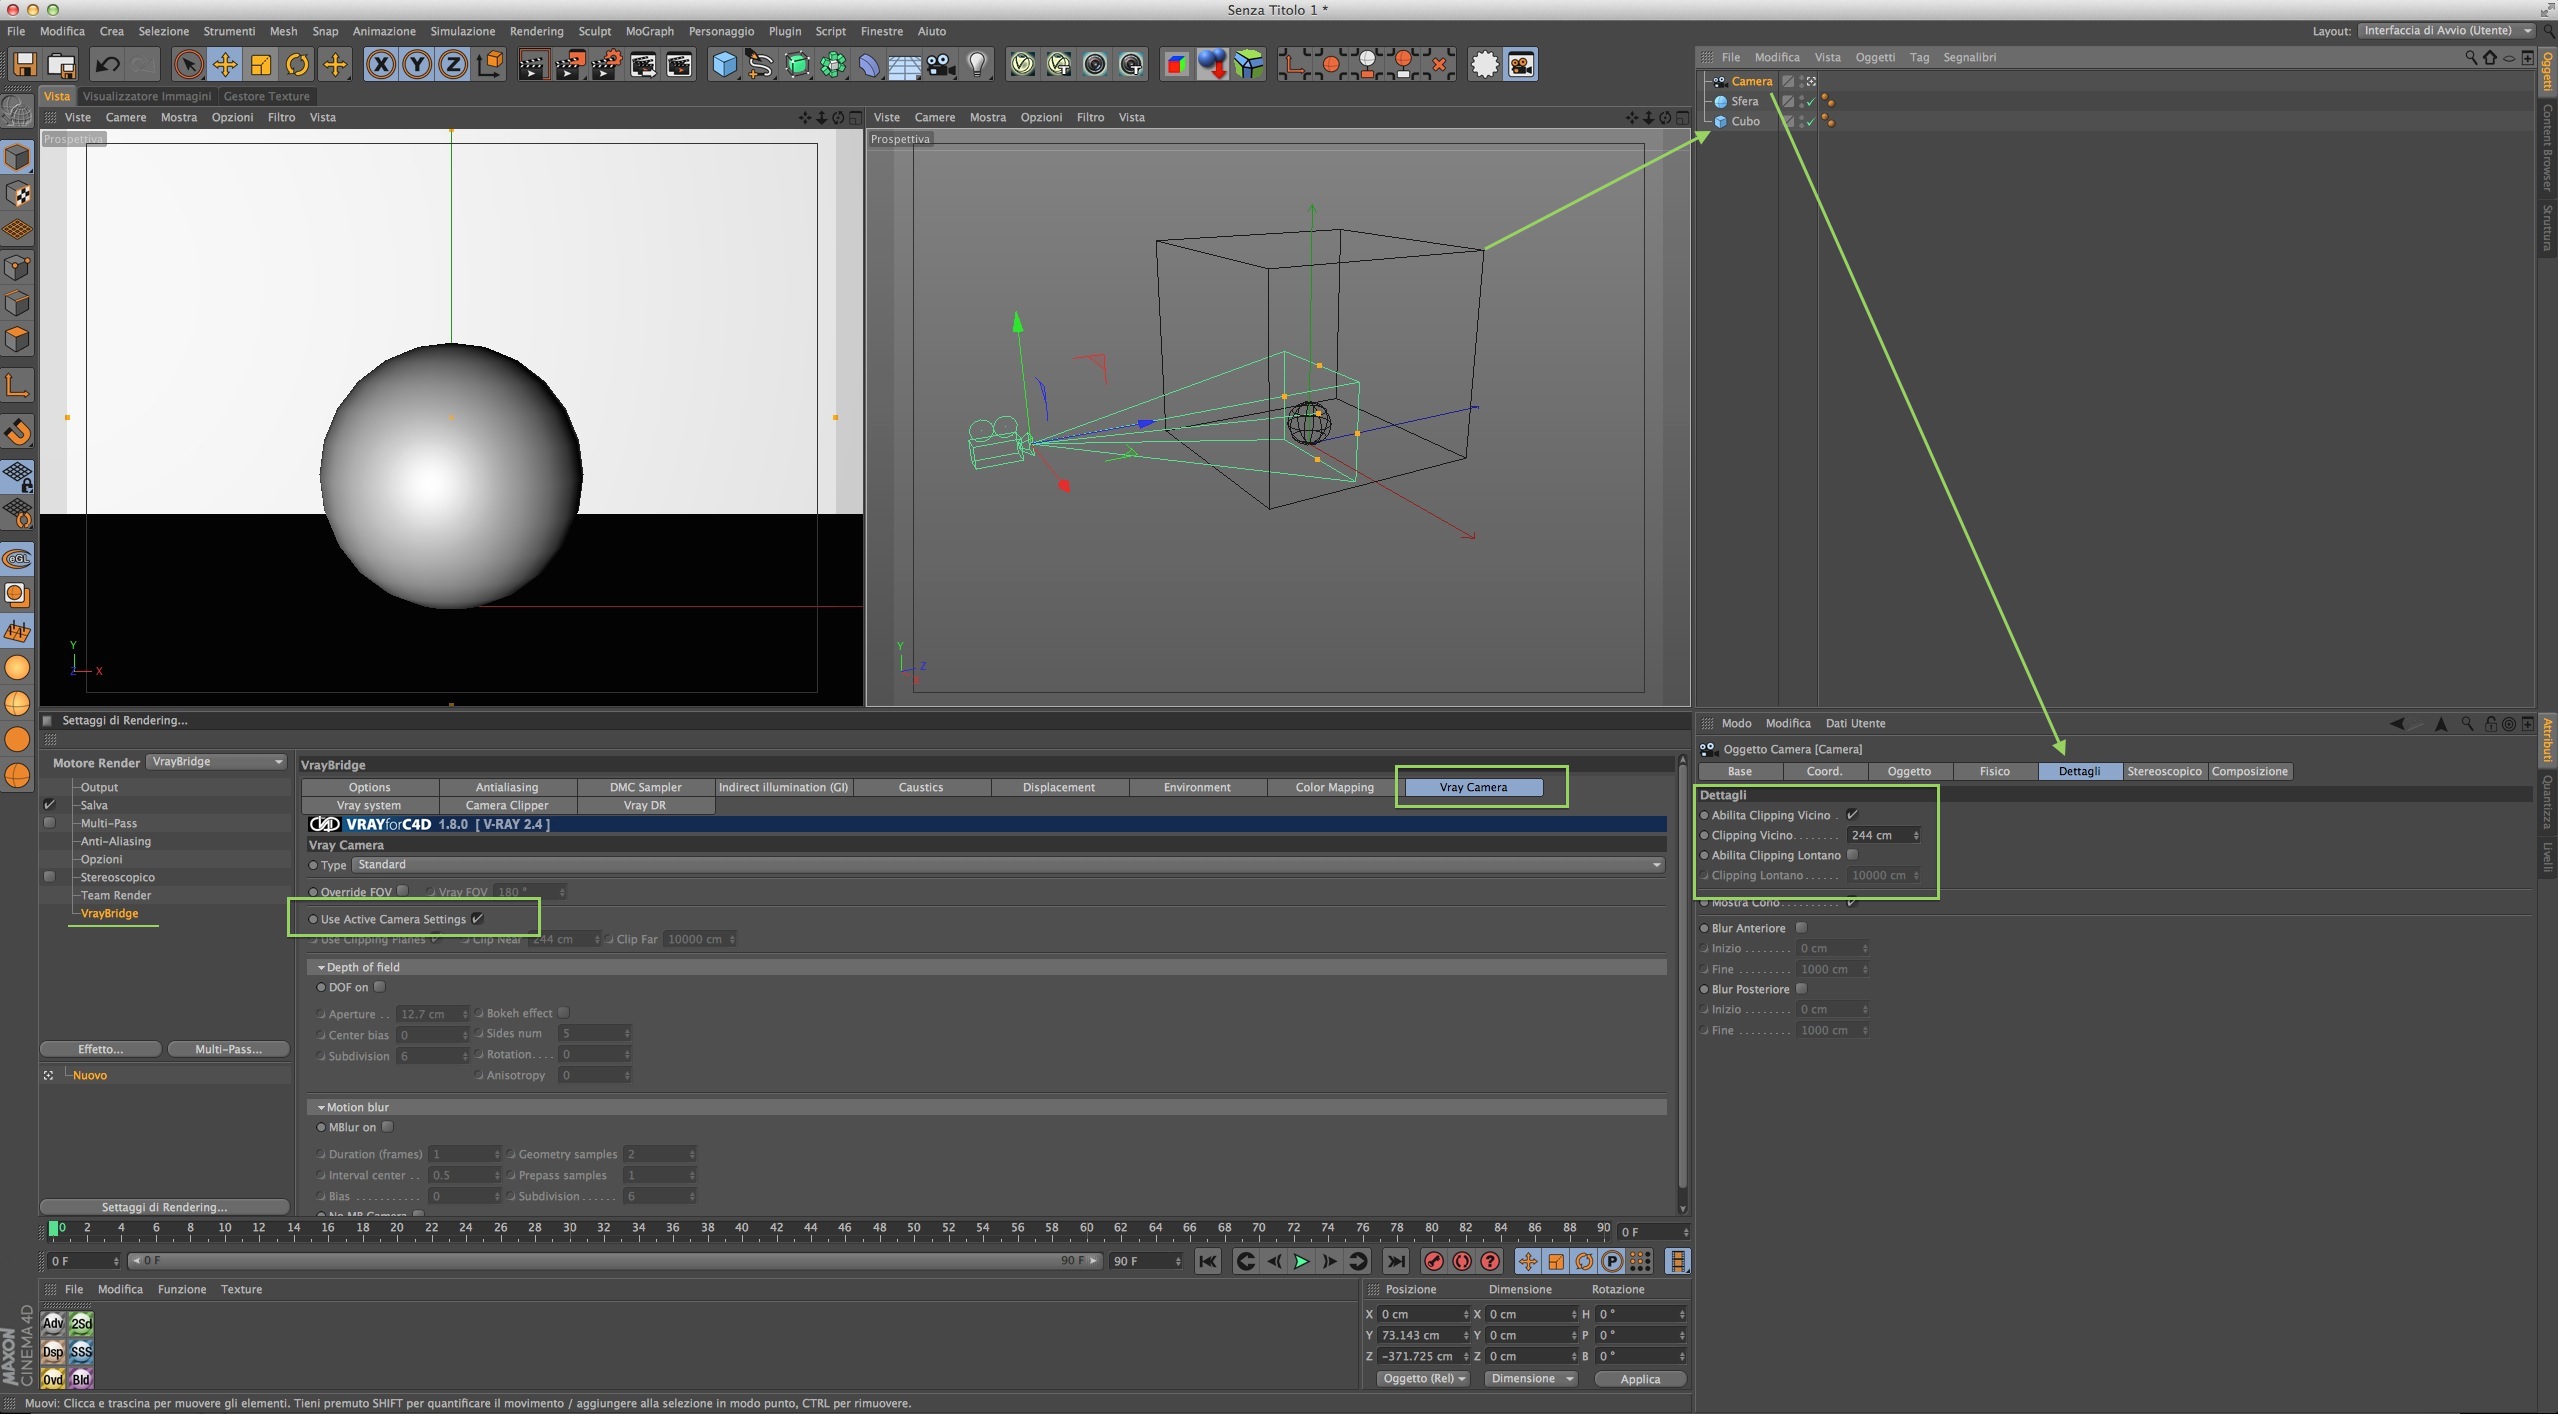Open the Motore Render VrayBridge dropdown
Screen dimensions: 2558x1414
coord(216,762)
